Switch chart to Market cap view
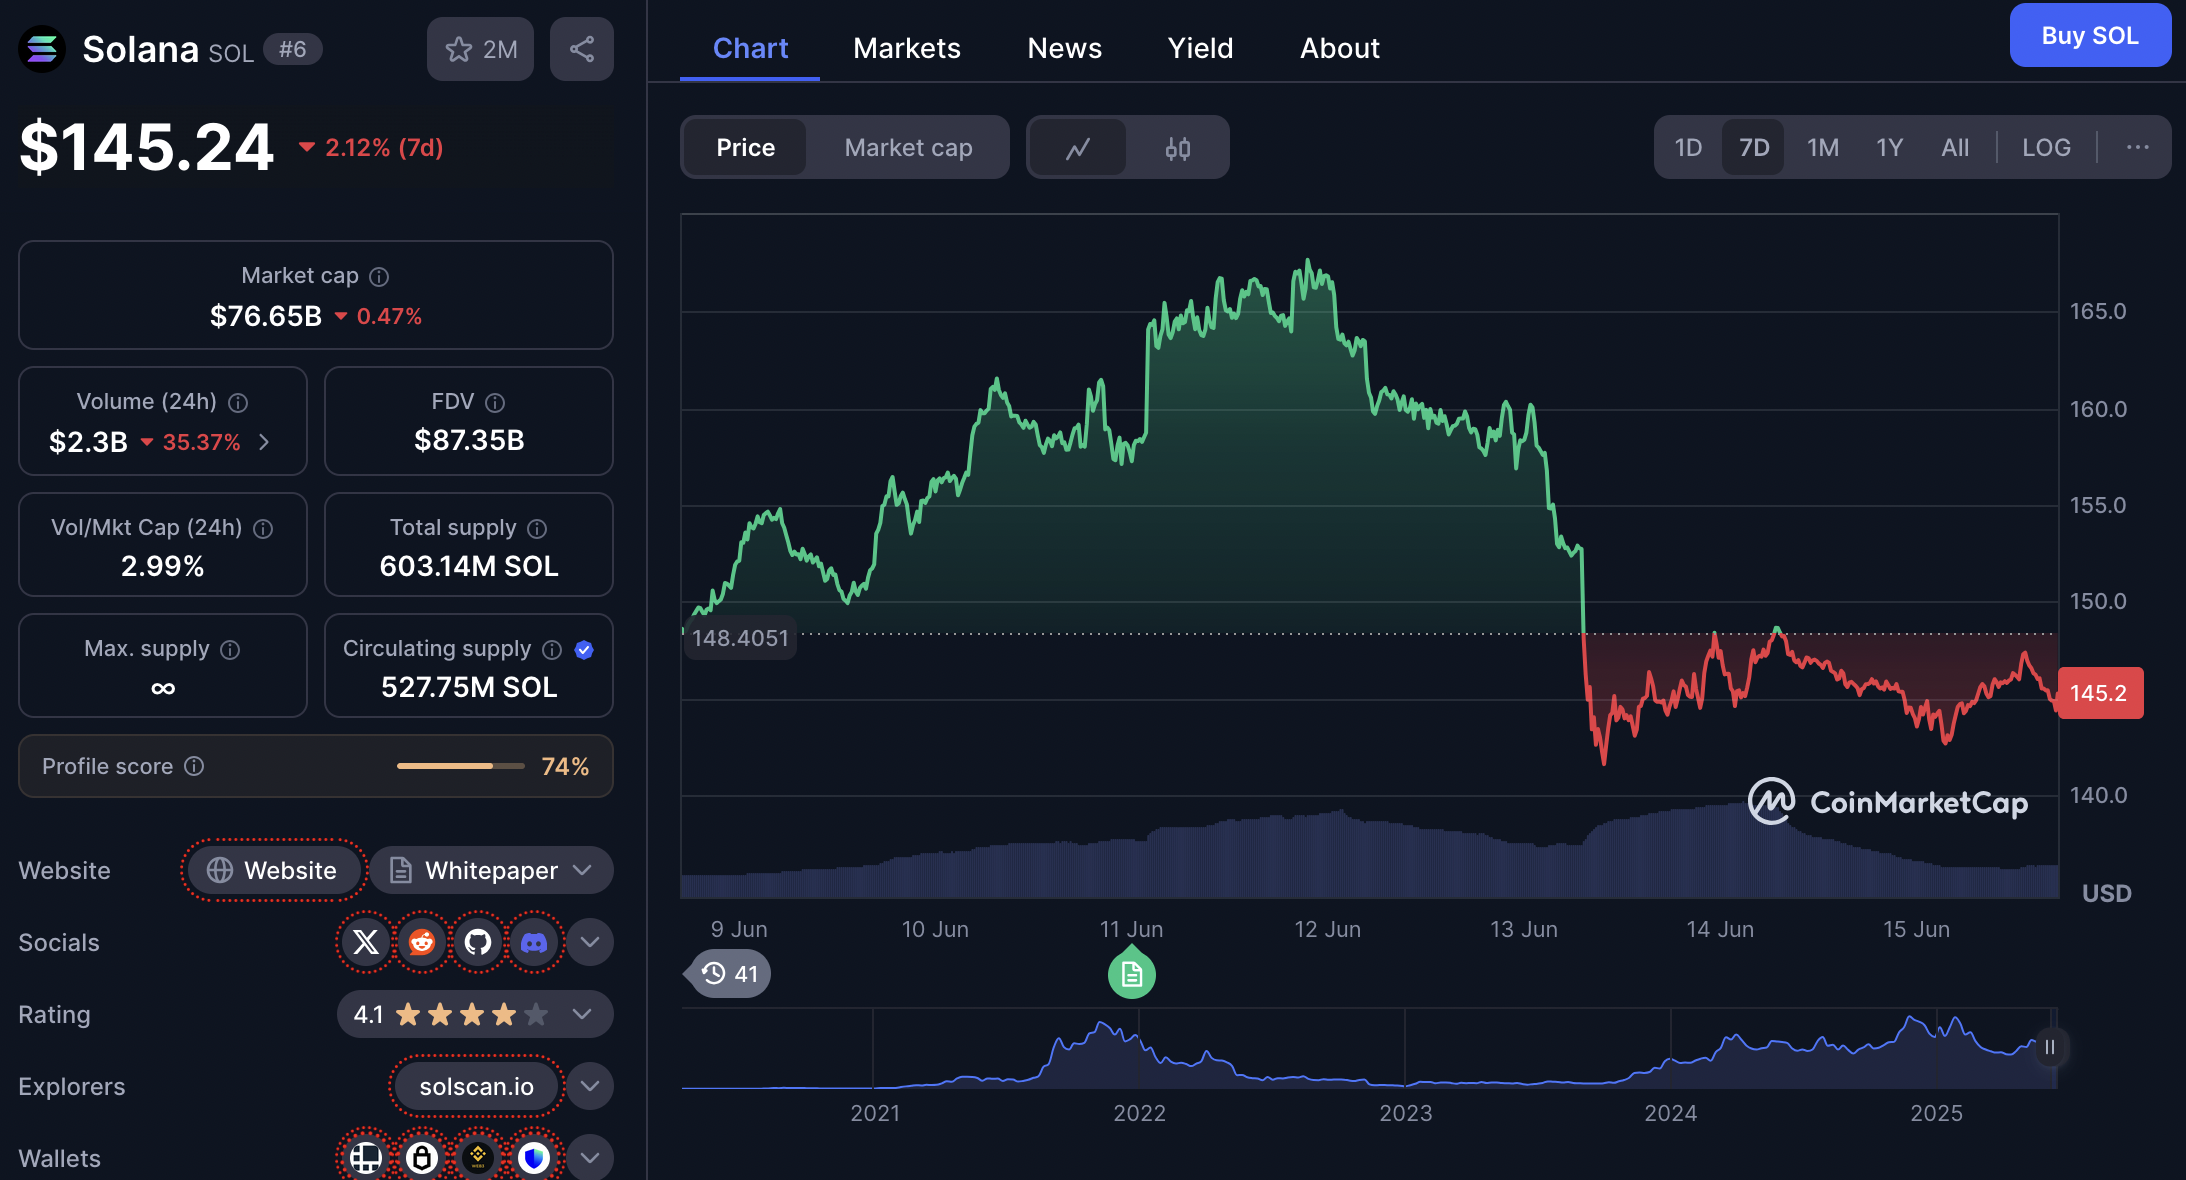Screen dimensions: 2186x1180 click(x=907, y=148)
